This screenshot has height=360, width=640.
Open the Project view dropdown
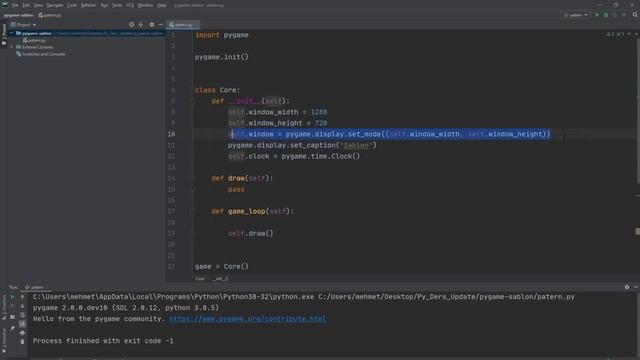click(x=23, y=24)
